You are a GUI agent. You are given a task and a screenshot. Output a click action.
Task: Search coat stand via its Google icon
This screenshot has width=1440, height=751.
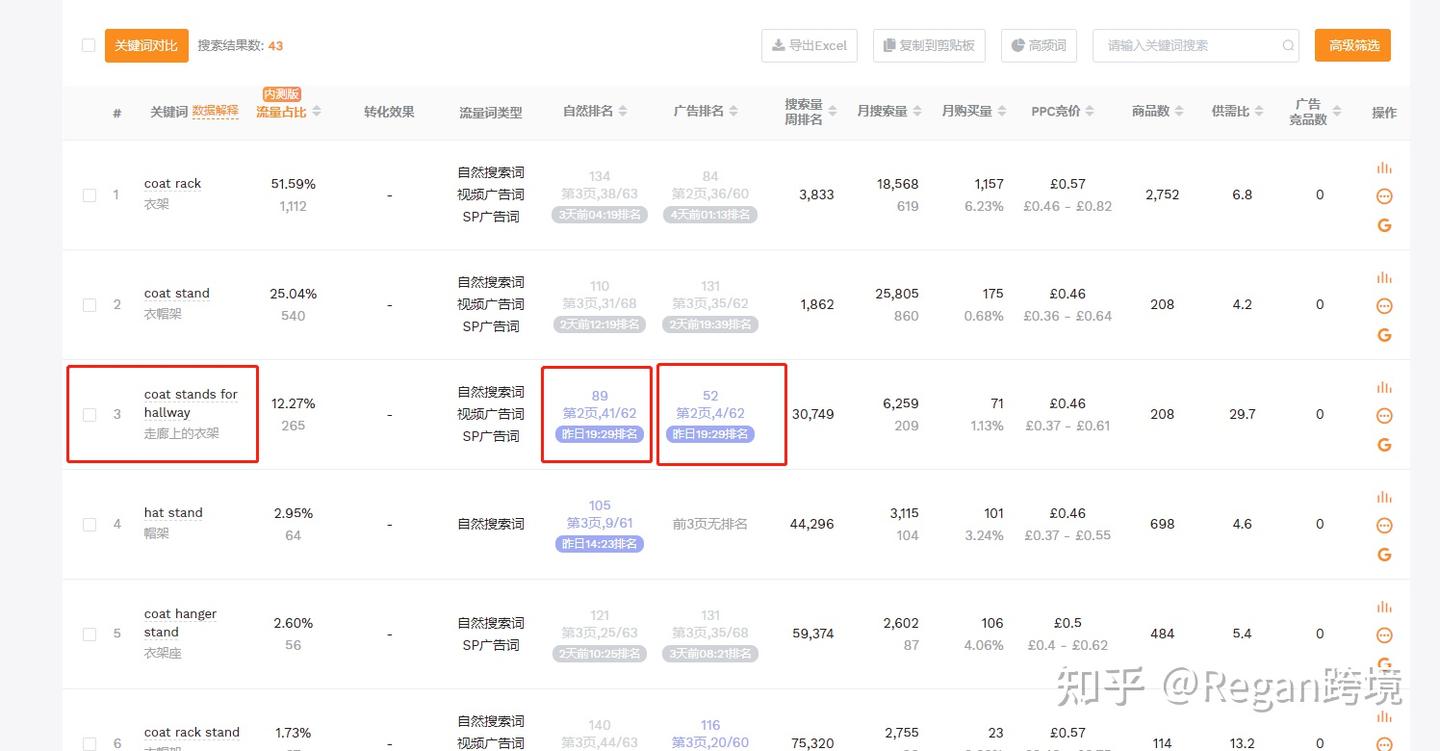[1384, 335]
